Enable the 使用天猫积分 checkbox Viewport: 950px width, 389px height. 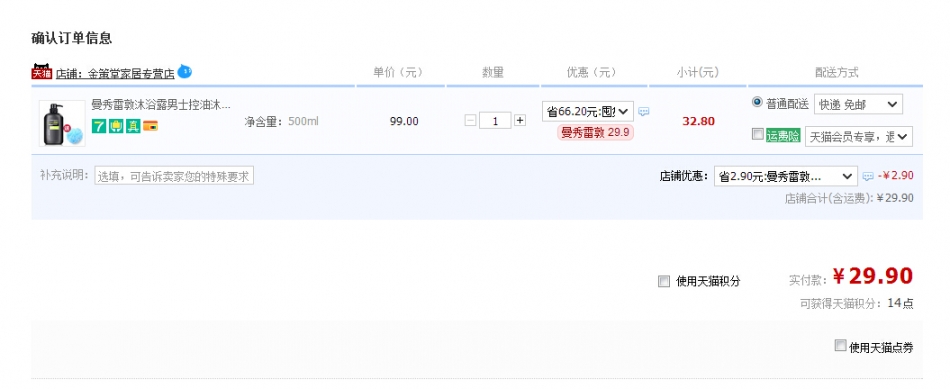[664, 281]
